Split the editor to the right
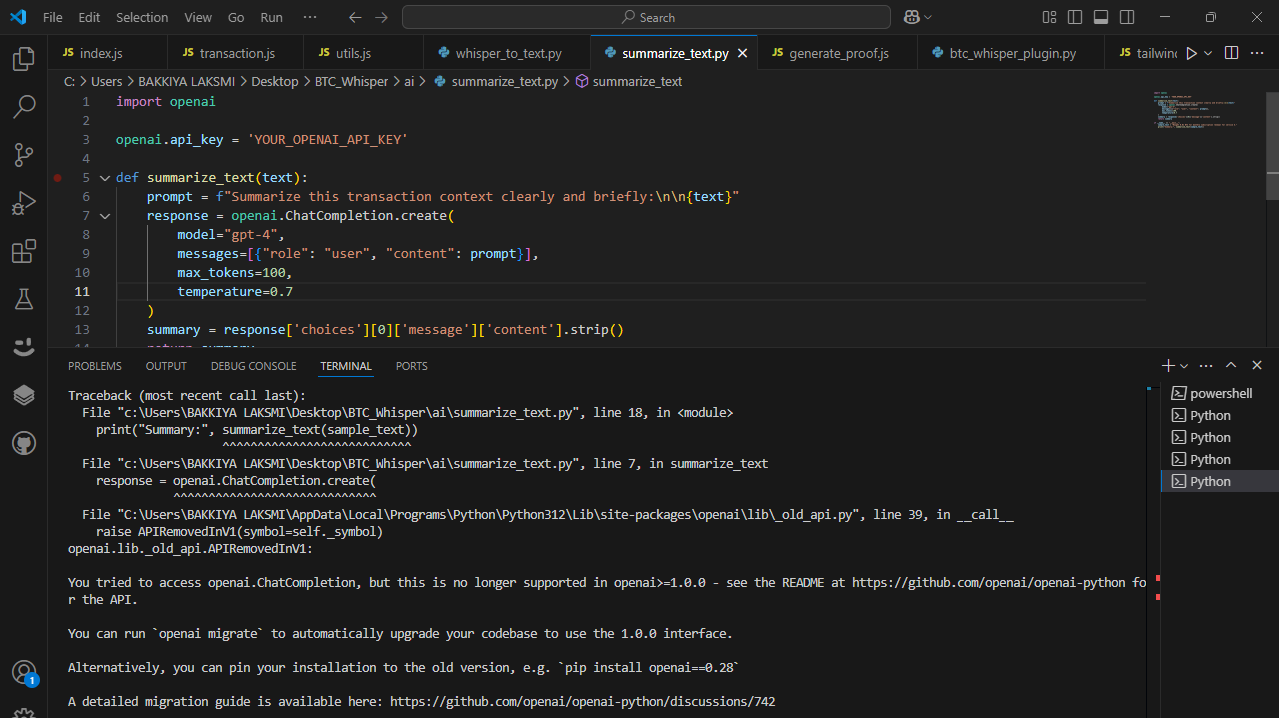This screenshot has width=1279, height=718. [x=1231, y=53]
